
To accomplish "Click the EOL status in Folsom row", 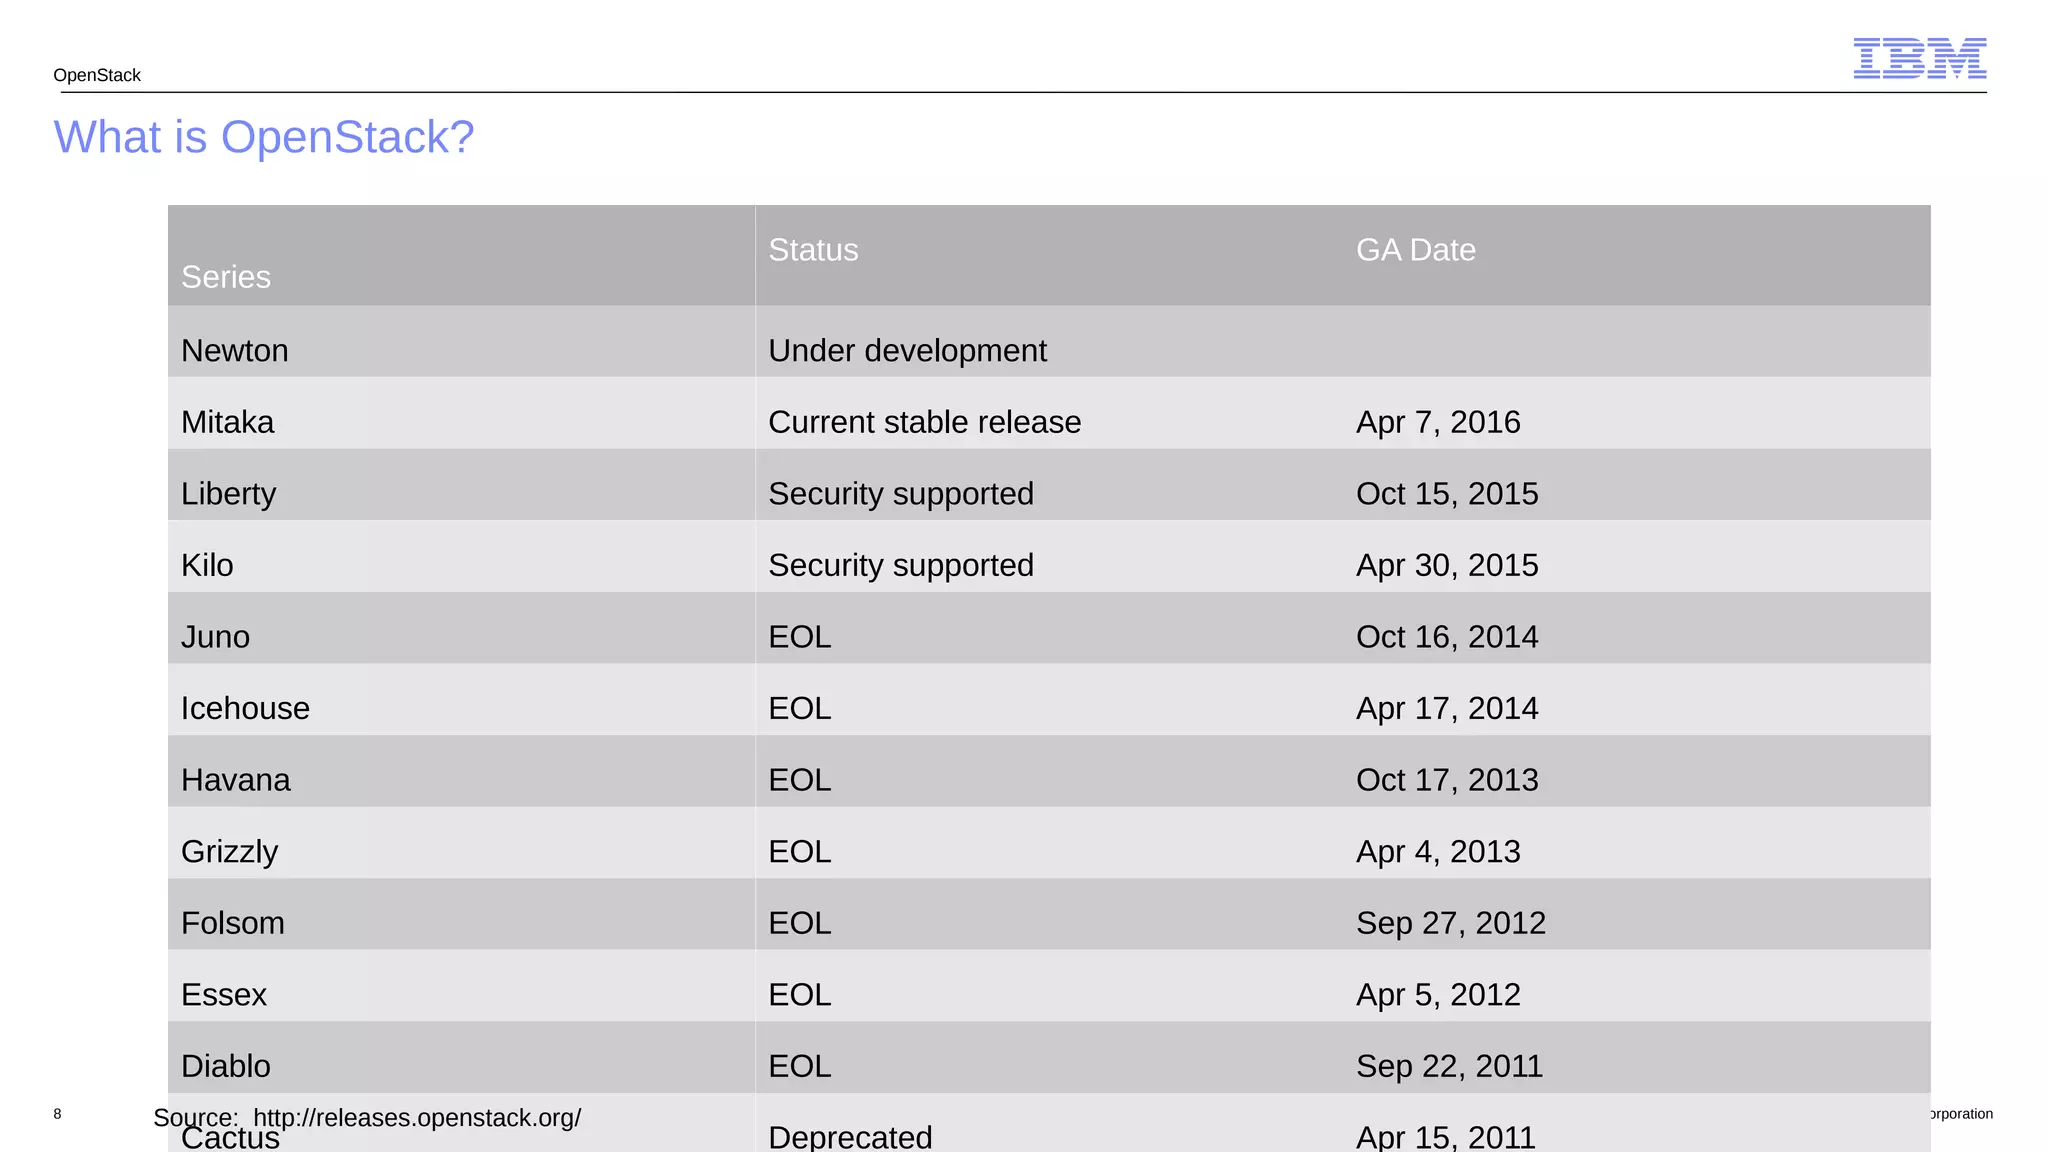I will point(800,923).
